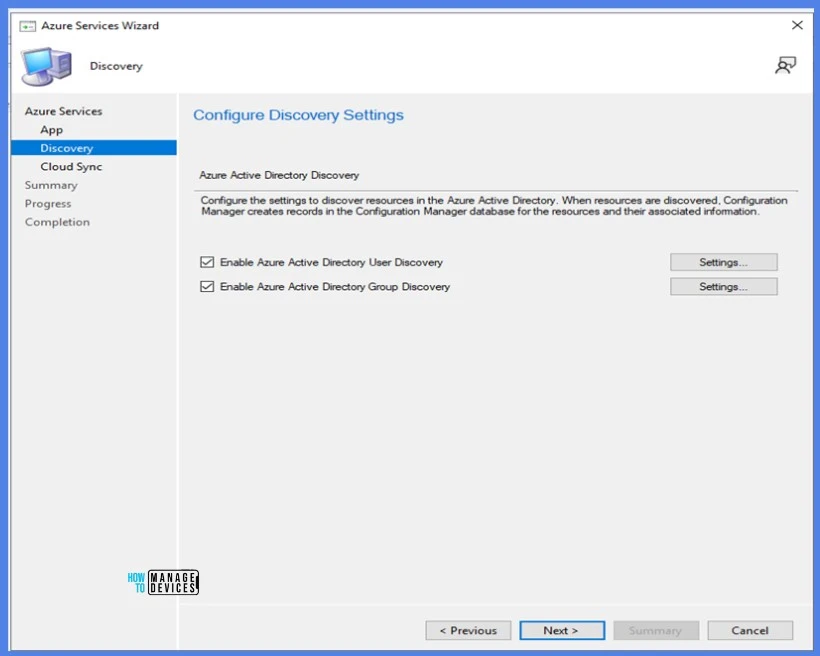Viewport: 820px width, 656px height.
Task: Click the feedback person icon
Action: click(785, 65)
